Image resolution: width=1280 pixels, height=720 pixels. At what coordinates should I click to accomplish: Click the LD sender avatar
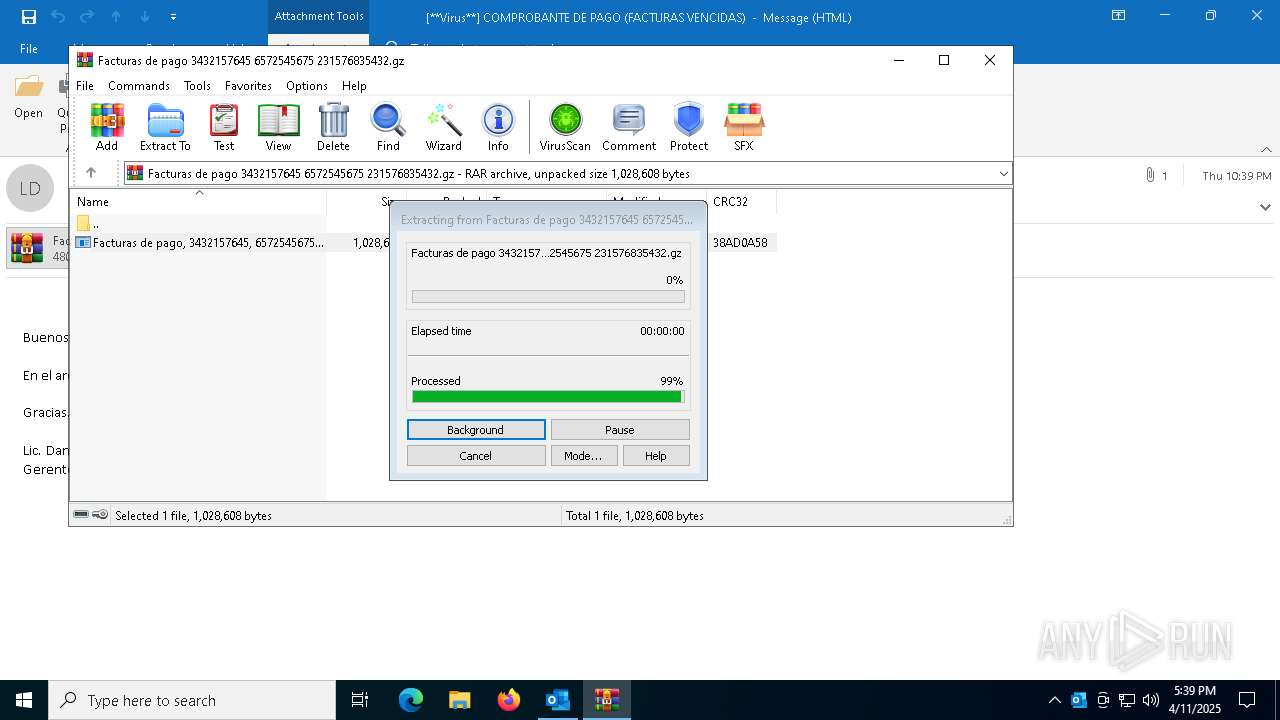(x=30, y=188)
